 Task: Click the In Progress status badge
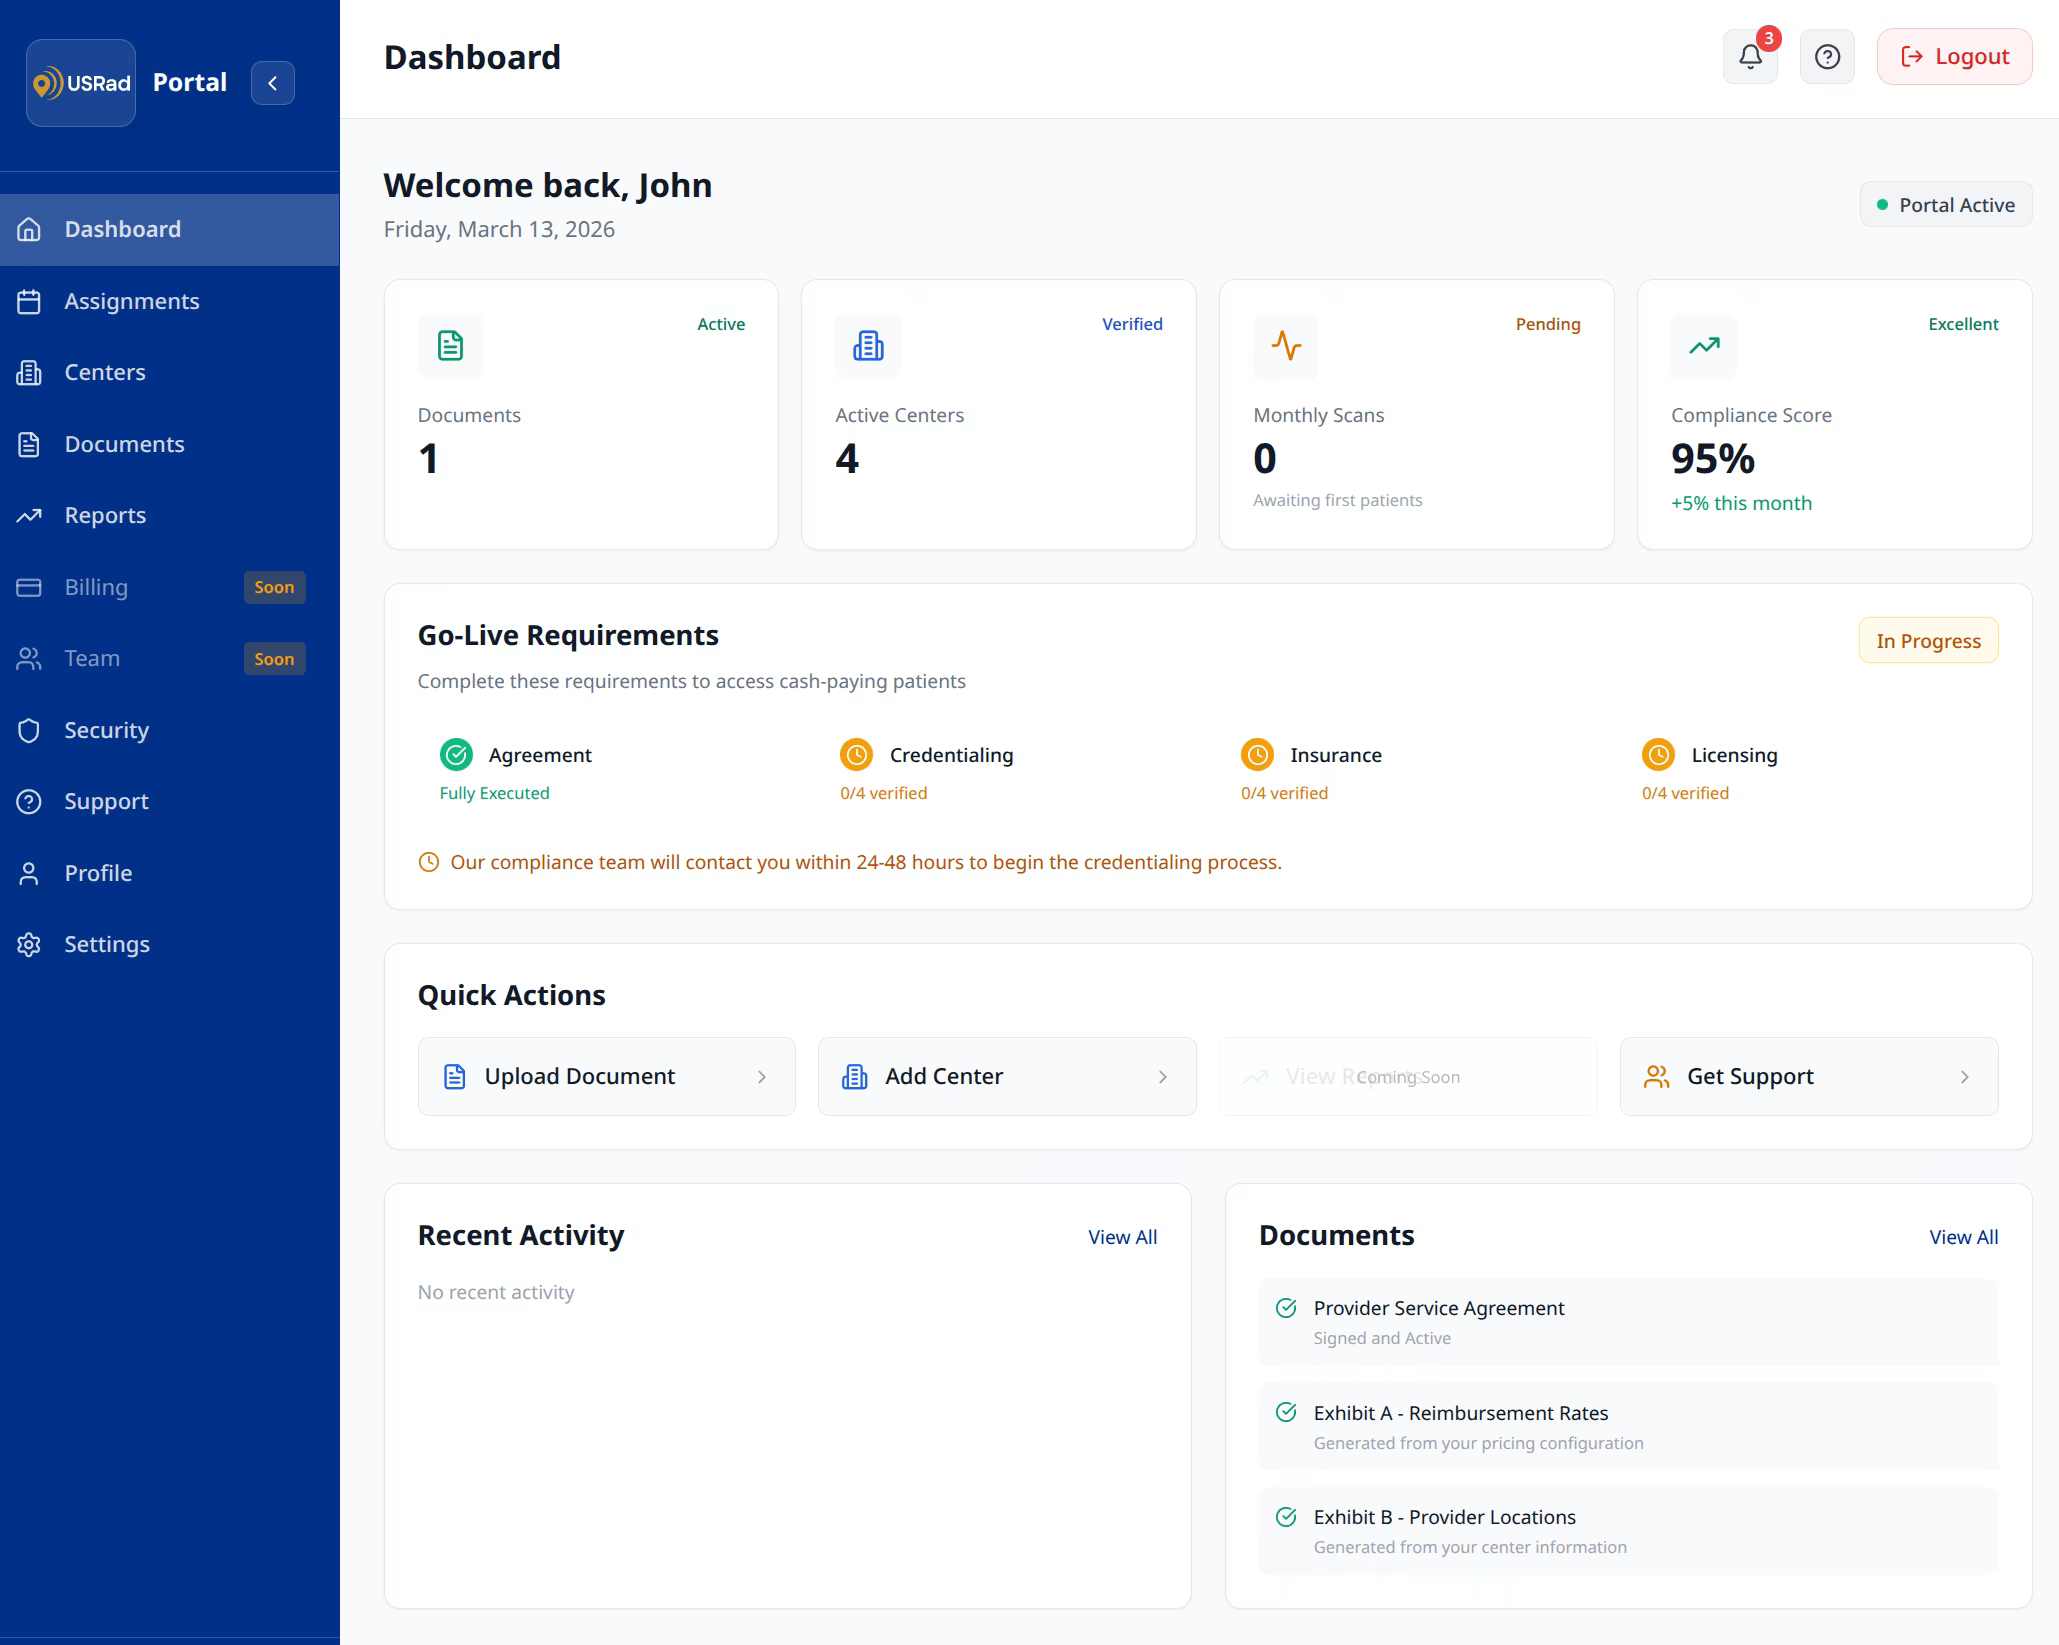click(x=1927, y=640)
